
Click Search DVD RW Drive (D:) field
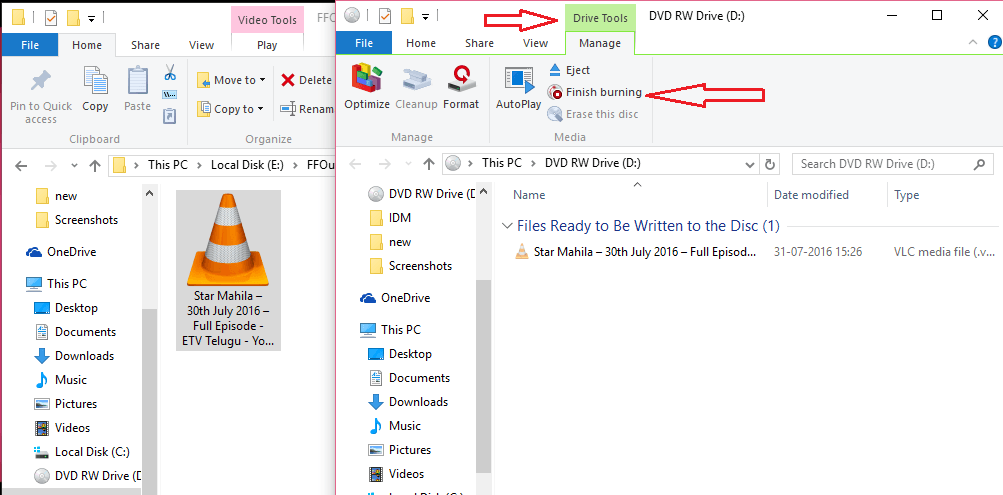tap(893, 164)
